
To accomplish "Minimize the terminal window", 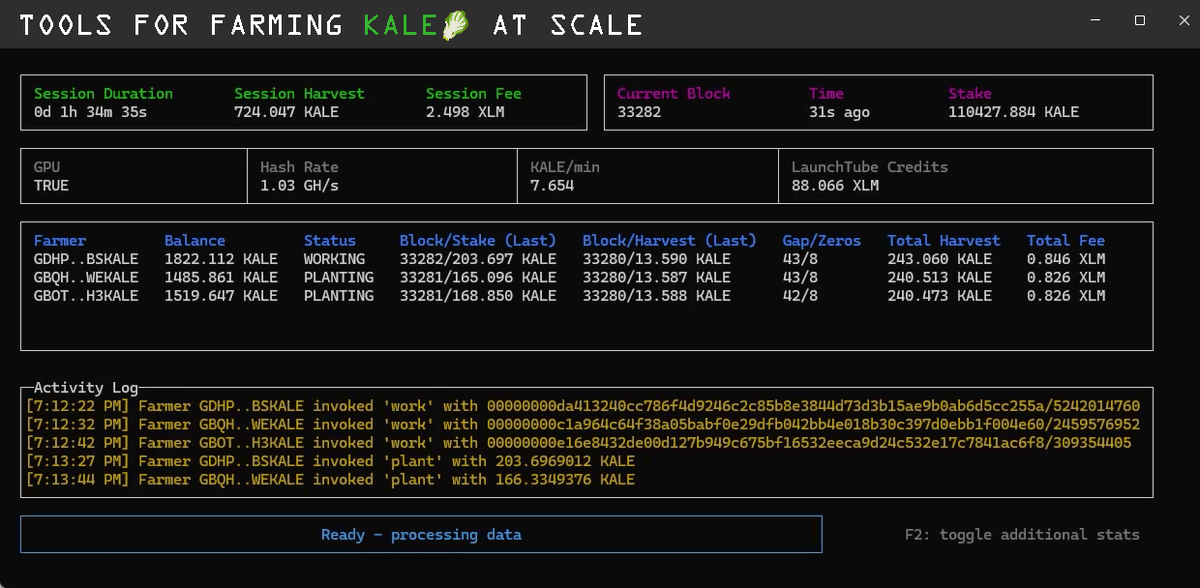I will click(1094, 20).
